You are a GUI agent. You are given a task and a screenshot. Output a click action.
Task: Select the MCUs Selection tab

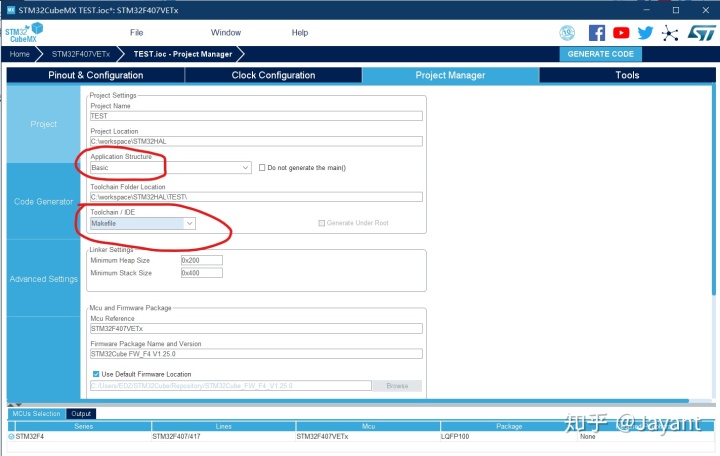37,414
